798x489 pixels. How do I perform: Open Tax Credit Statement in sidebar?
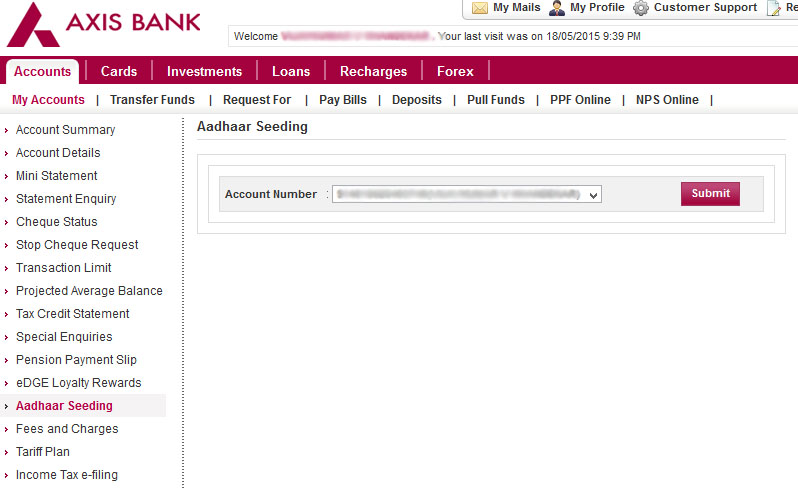[x=73, y=313]
